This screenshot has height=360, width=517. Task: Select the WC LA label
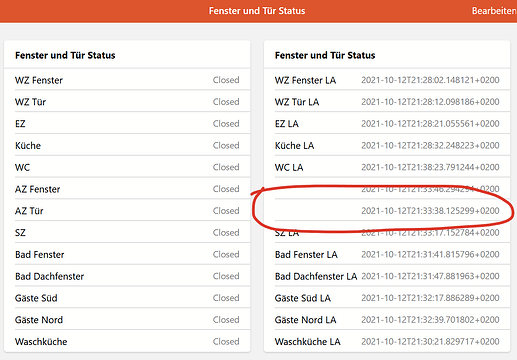pyautogui.click(x=289, y=167)
